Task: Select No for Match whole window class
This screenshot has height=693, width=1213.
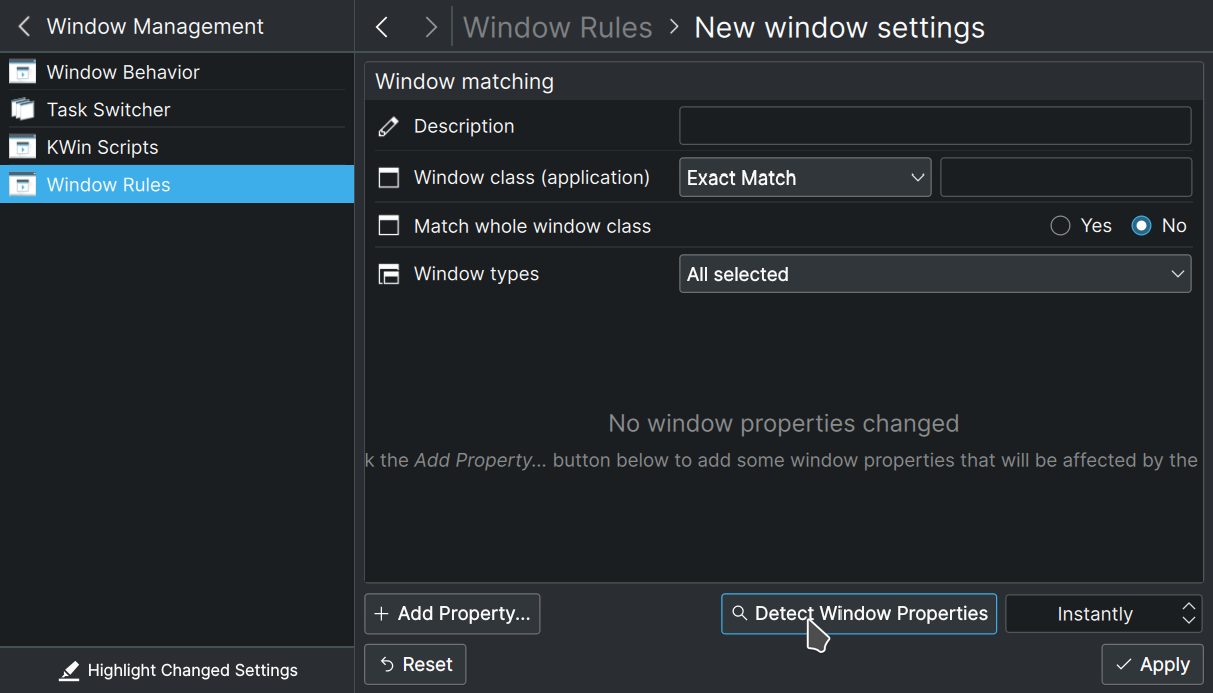Action: pos(1159,226)
